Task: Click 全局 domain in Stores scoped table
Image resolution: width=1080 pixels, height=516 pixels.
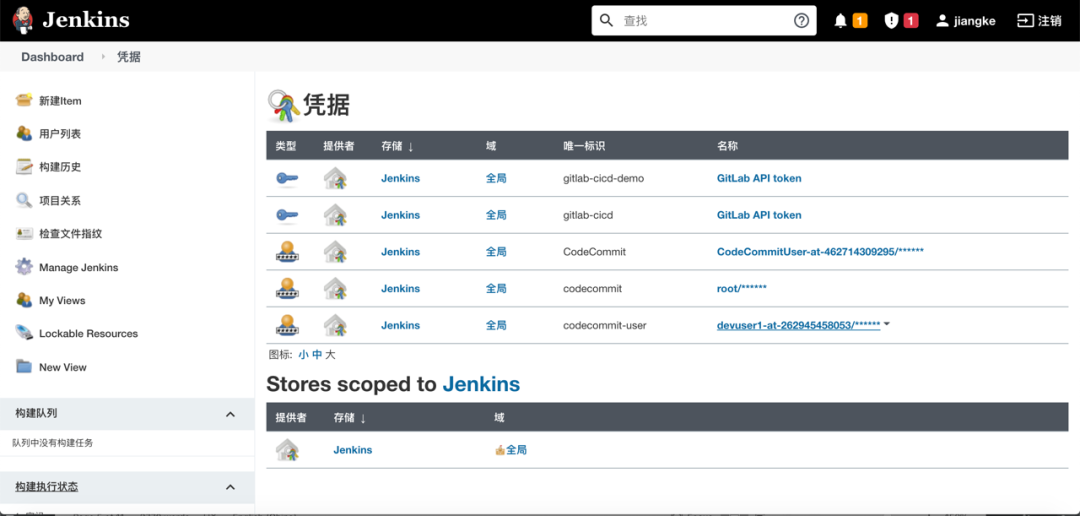Action: [x=517, y=450]
